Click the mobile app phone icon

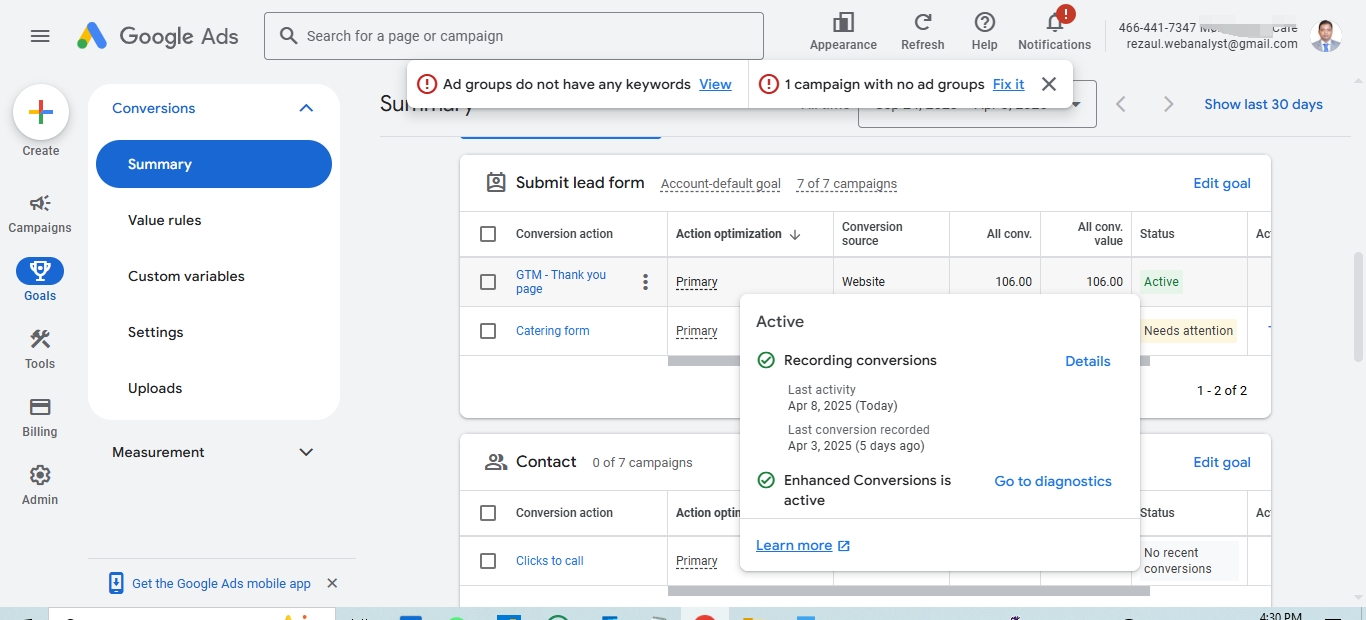click(x=116, y=583)
